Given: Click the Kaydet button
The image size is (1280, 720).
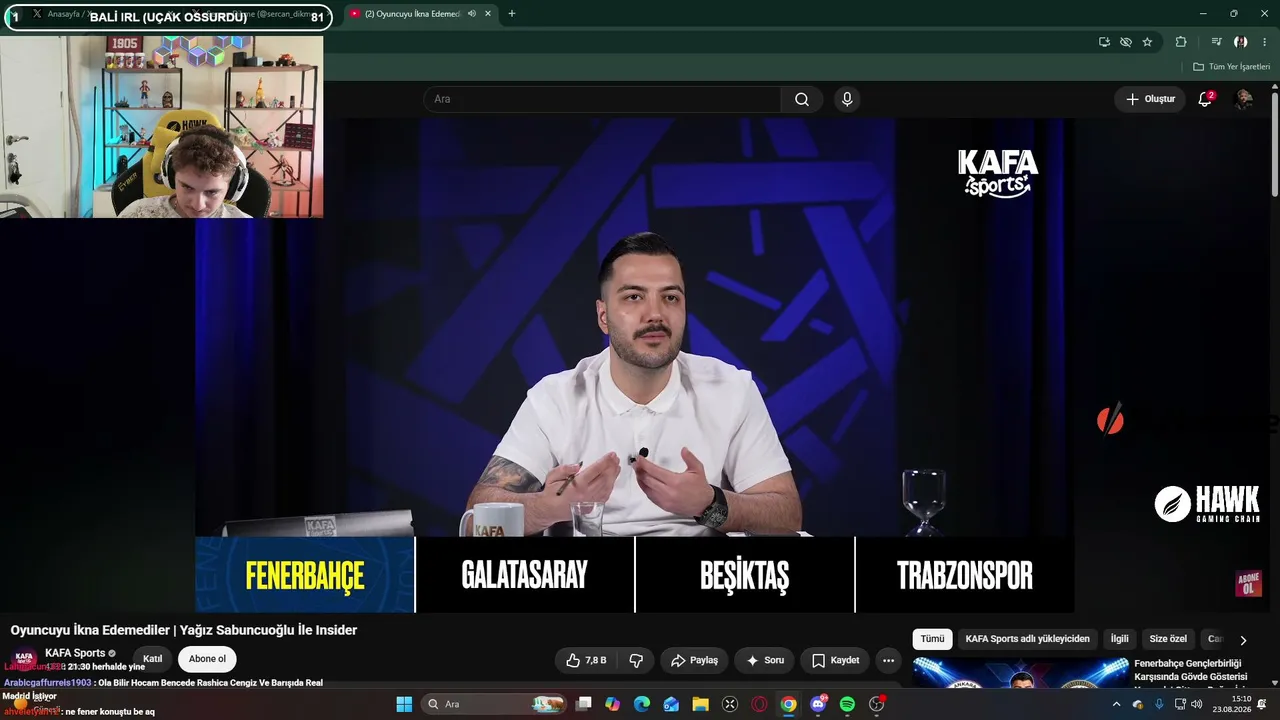Looking at the screenshot, I should [835, 660].
